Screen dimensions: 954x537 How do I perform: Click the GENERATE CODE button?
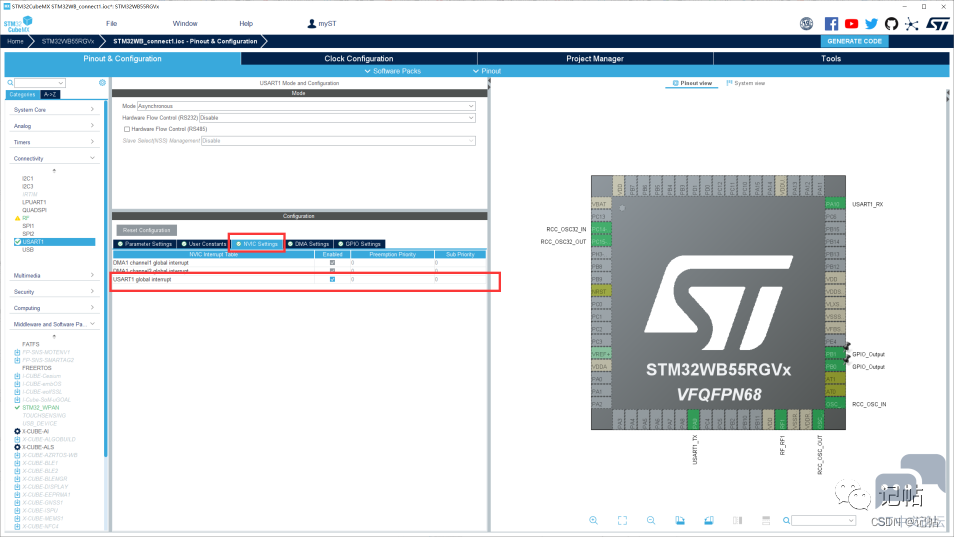pos(854,41)
